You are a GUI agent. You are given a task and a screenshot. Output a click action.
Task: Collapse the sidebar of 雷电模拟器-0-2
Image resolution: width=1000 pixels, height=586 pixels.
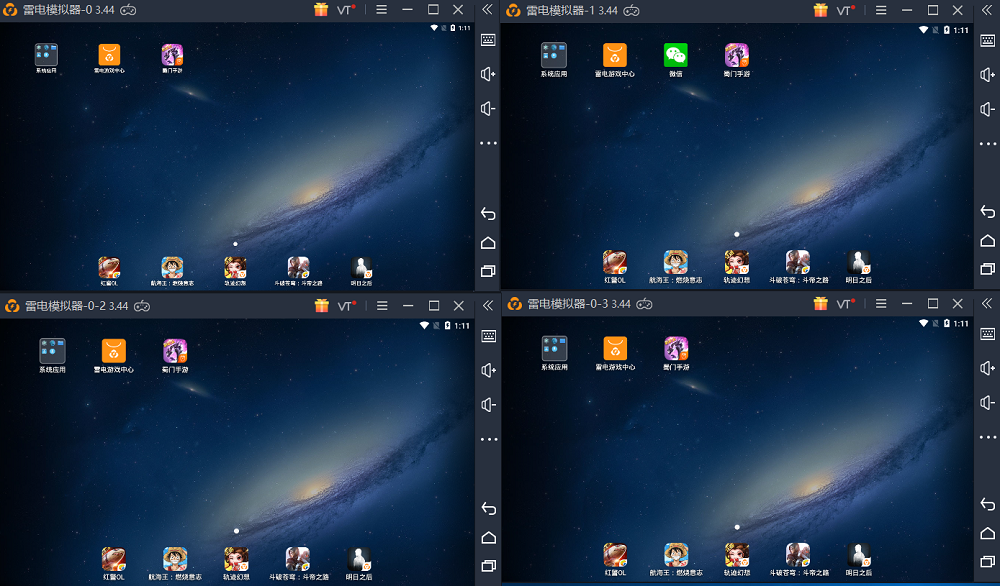click(488, 305)
